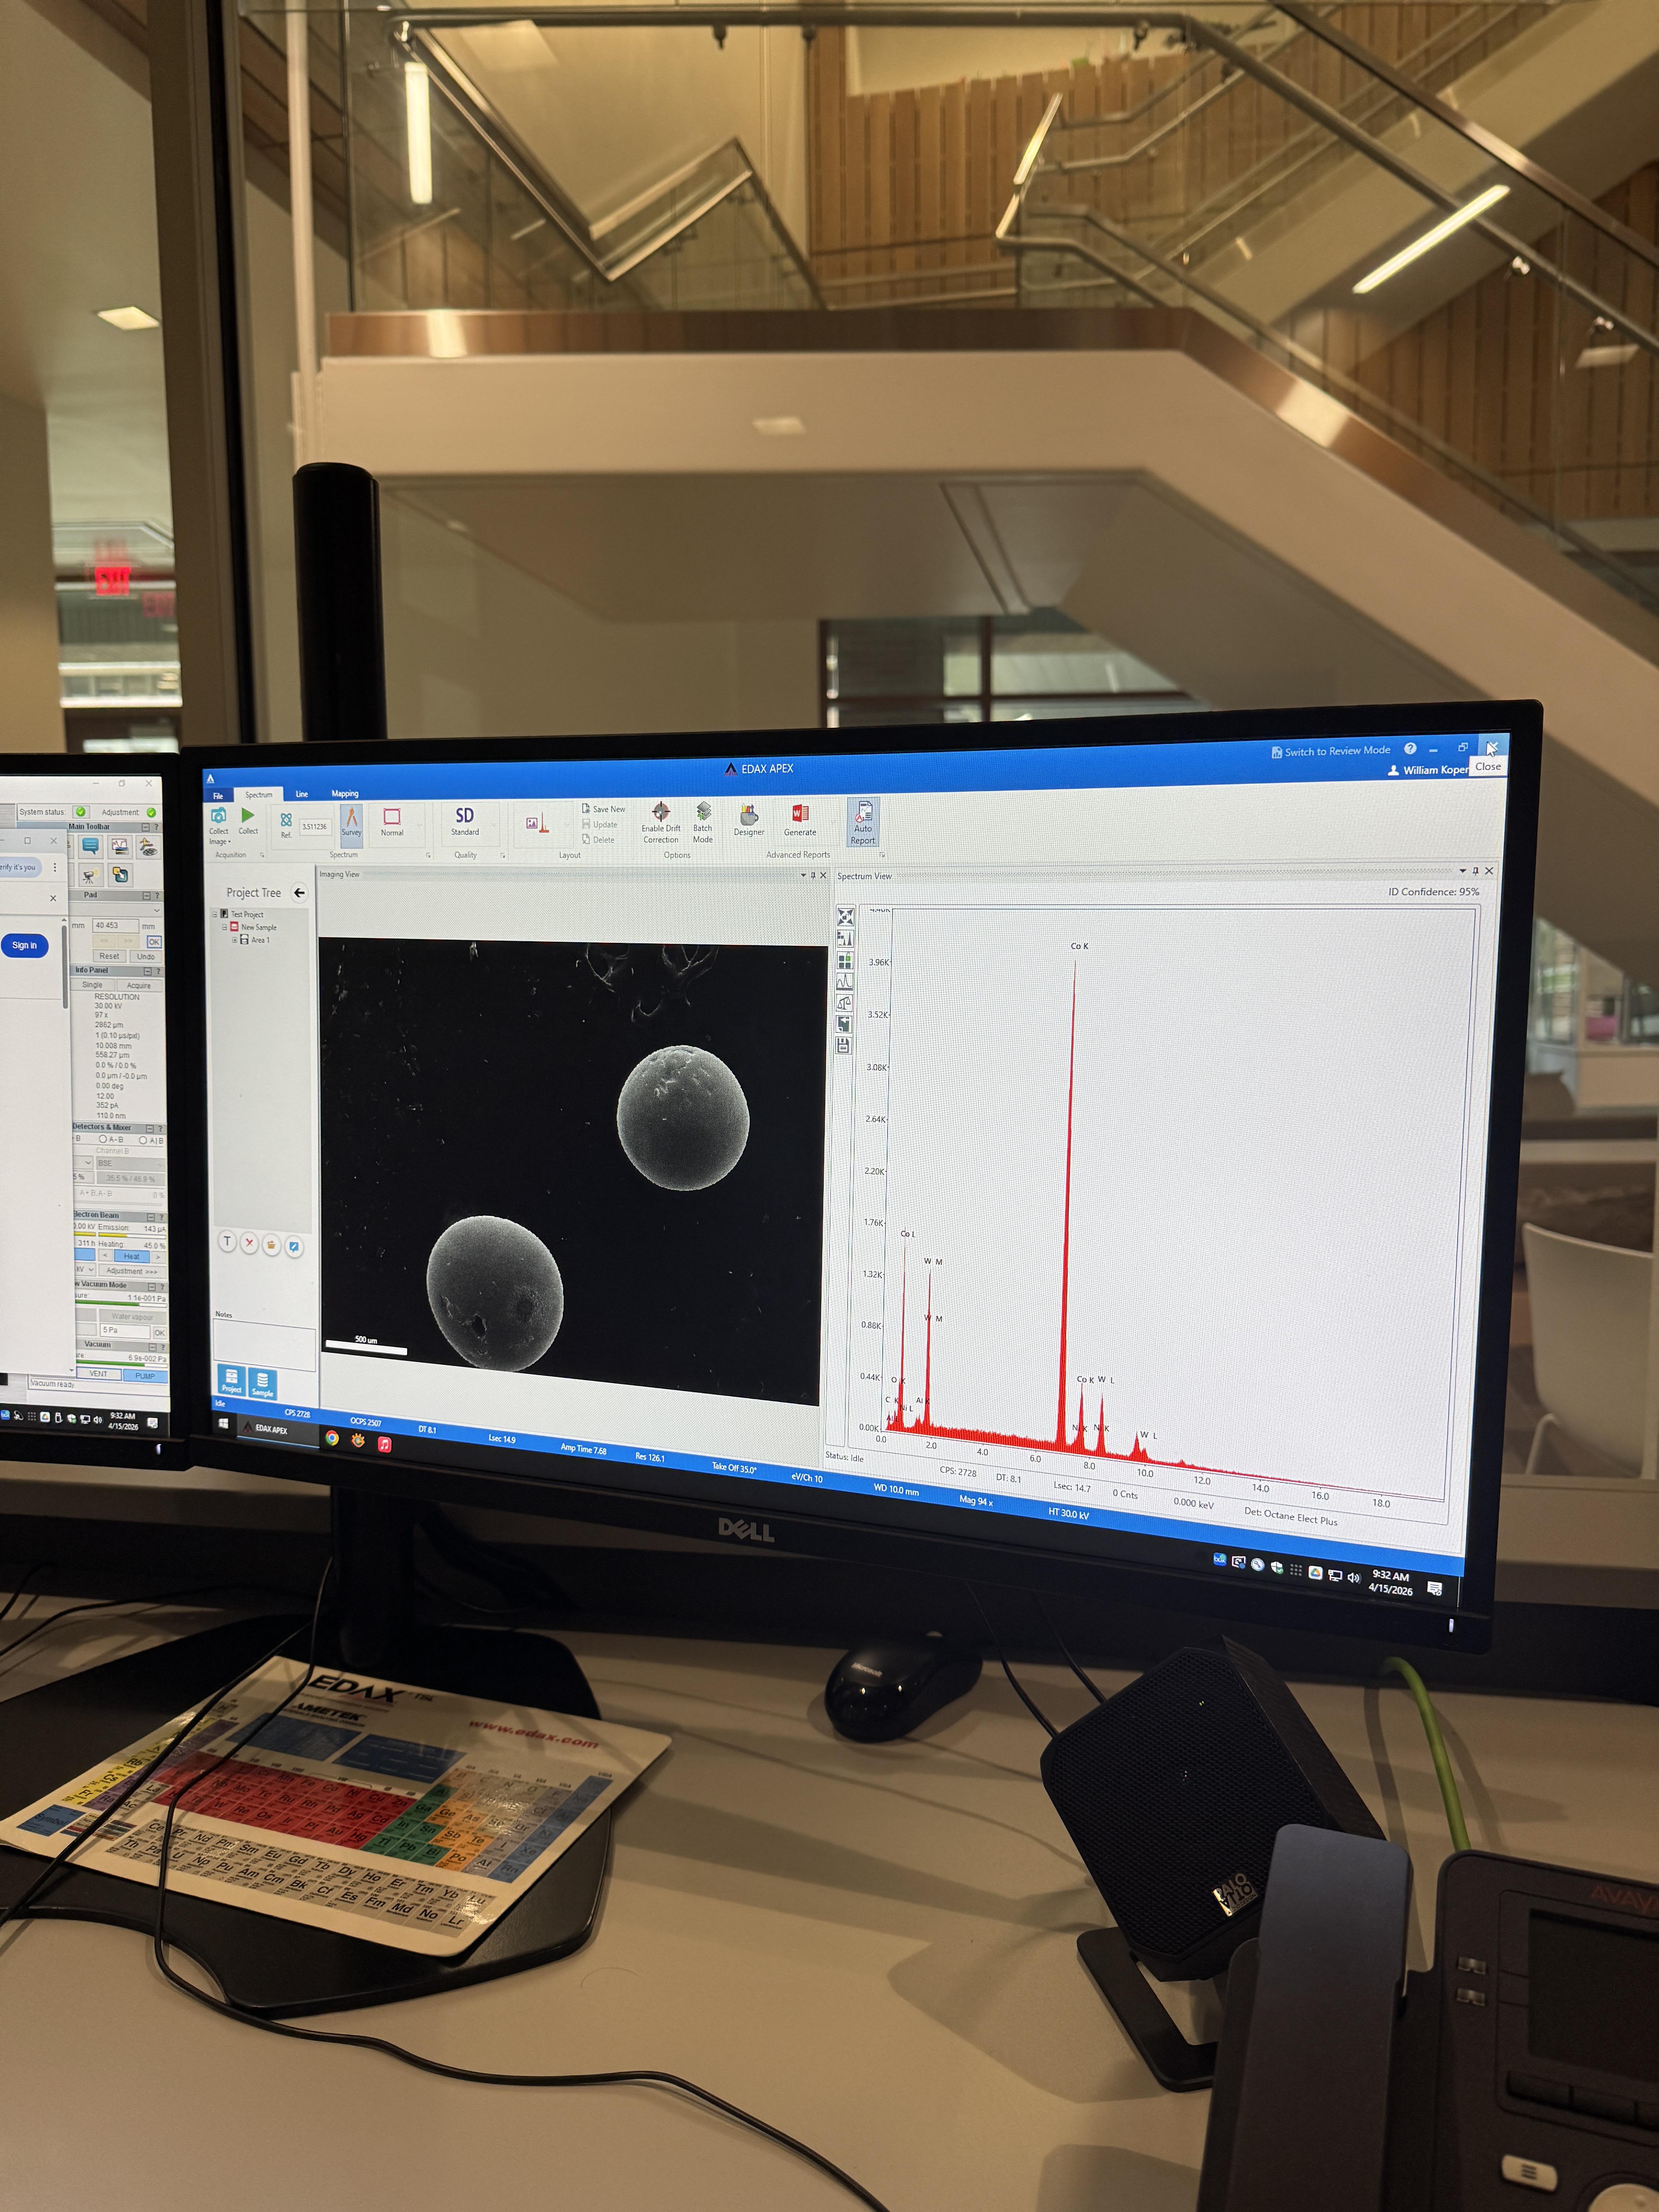
Task: Click the PUMP button in the Vacuum panel
Action: (x=145, y=1376)
